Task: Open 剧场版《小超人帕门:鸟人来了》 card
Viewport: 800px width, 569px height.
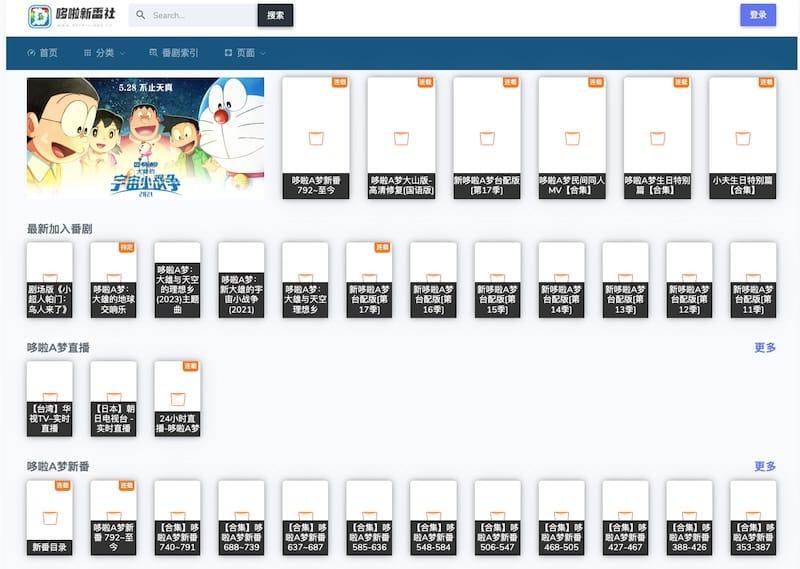Action: [x=49, y=280]
